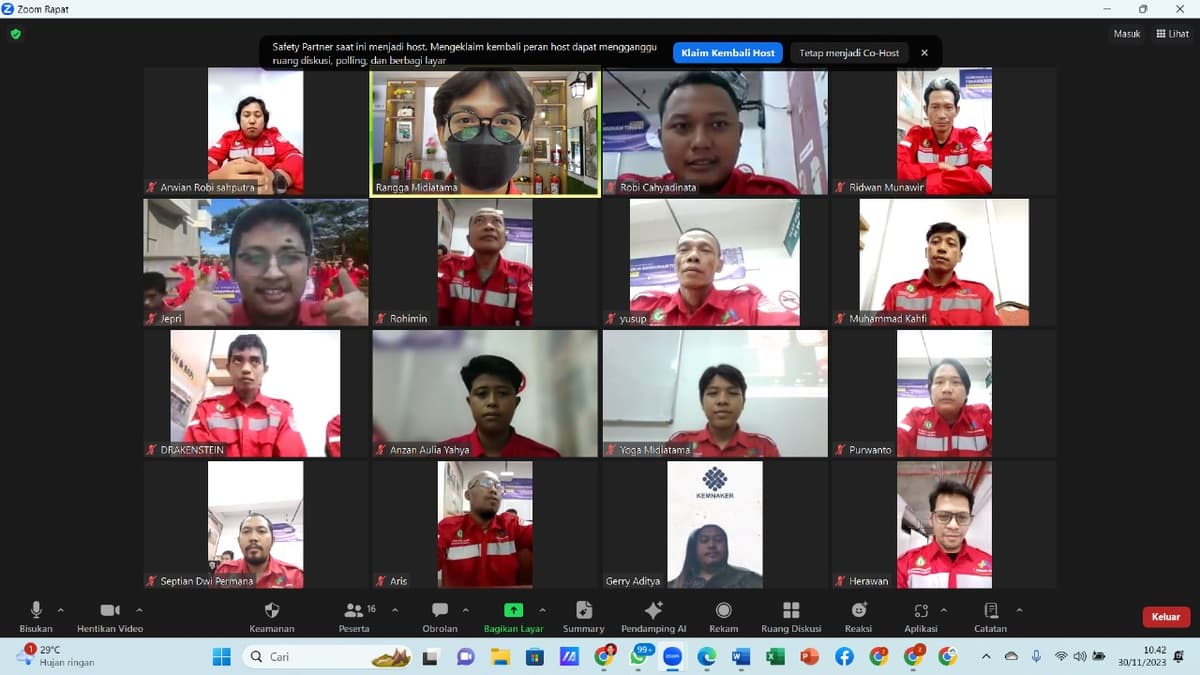
Task: Start Bagikan Layar screen share
Action: tap(513, 617)
